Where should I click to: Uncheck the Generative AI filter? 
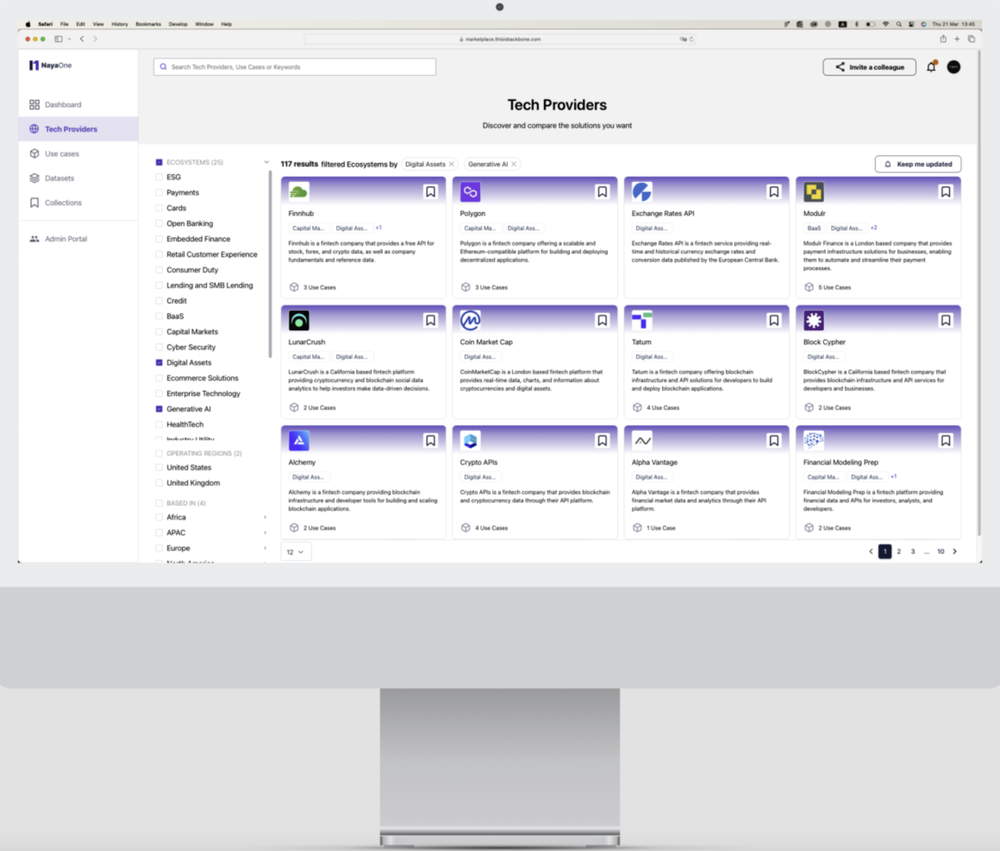(x=159, y=409)
